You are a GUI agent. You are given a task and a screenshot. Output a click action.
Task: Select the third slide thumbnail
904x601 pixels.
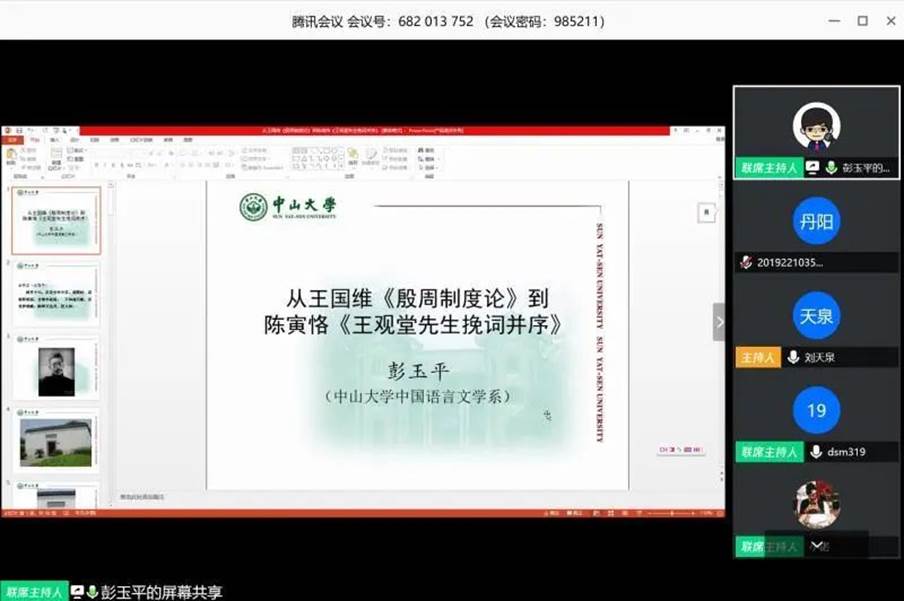pos(55,366)
